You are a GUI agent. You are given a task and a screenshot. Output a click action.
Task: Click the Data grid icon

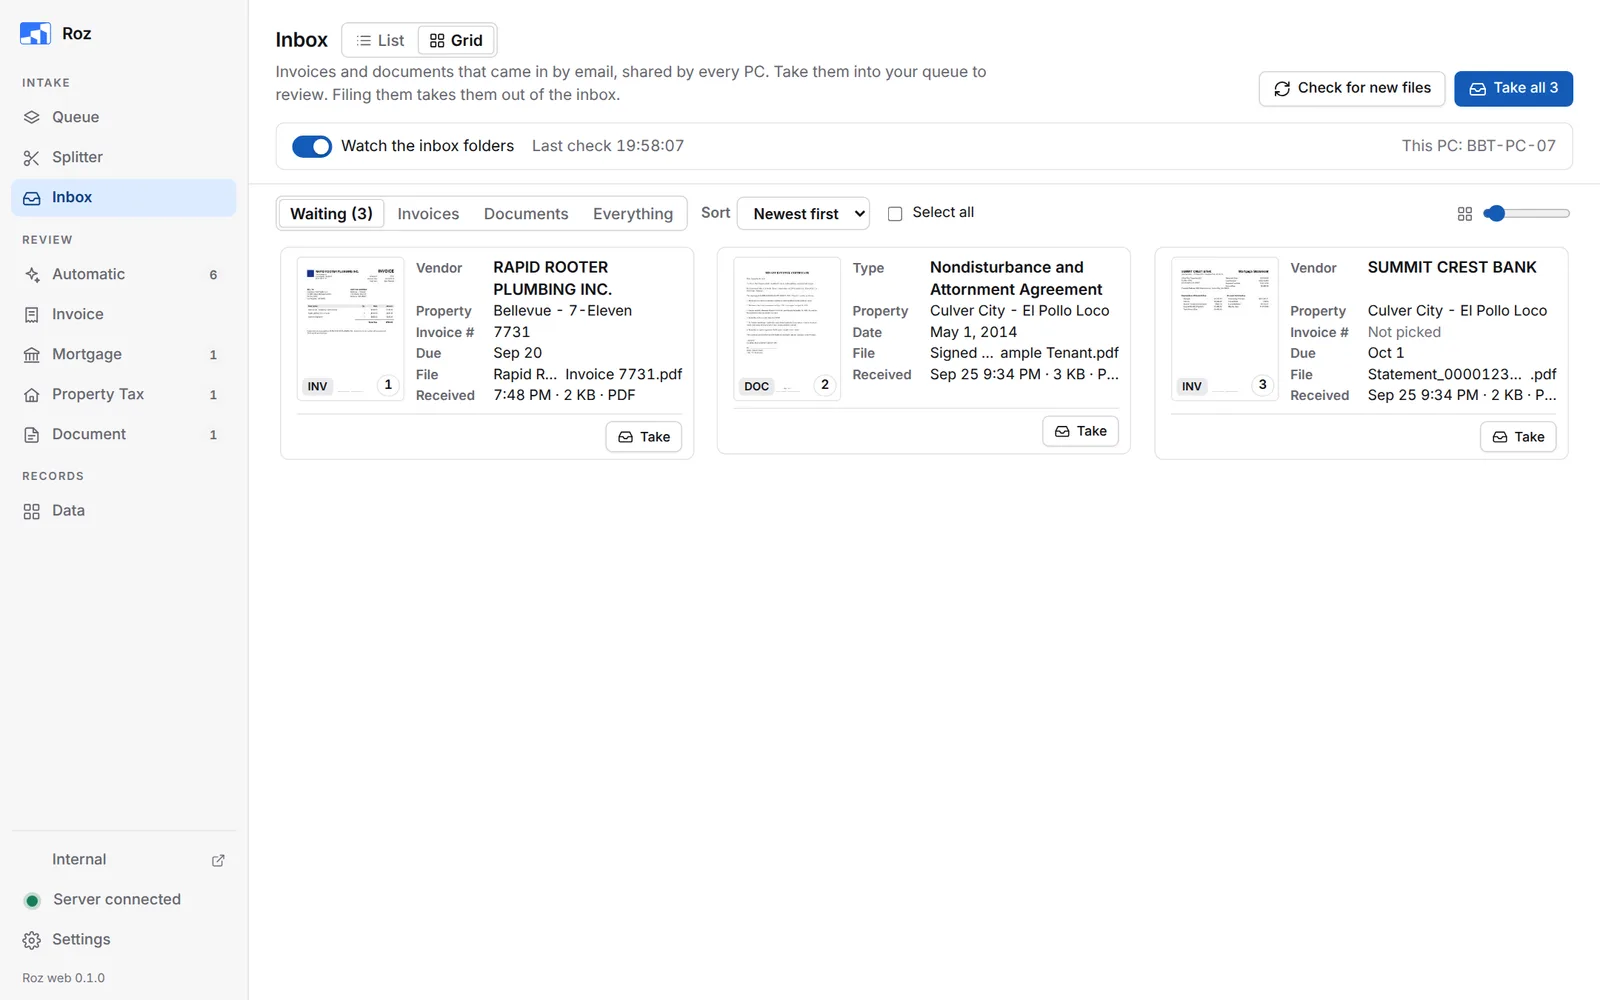click(32, 511)
